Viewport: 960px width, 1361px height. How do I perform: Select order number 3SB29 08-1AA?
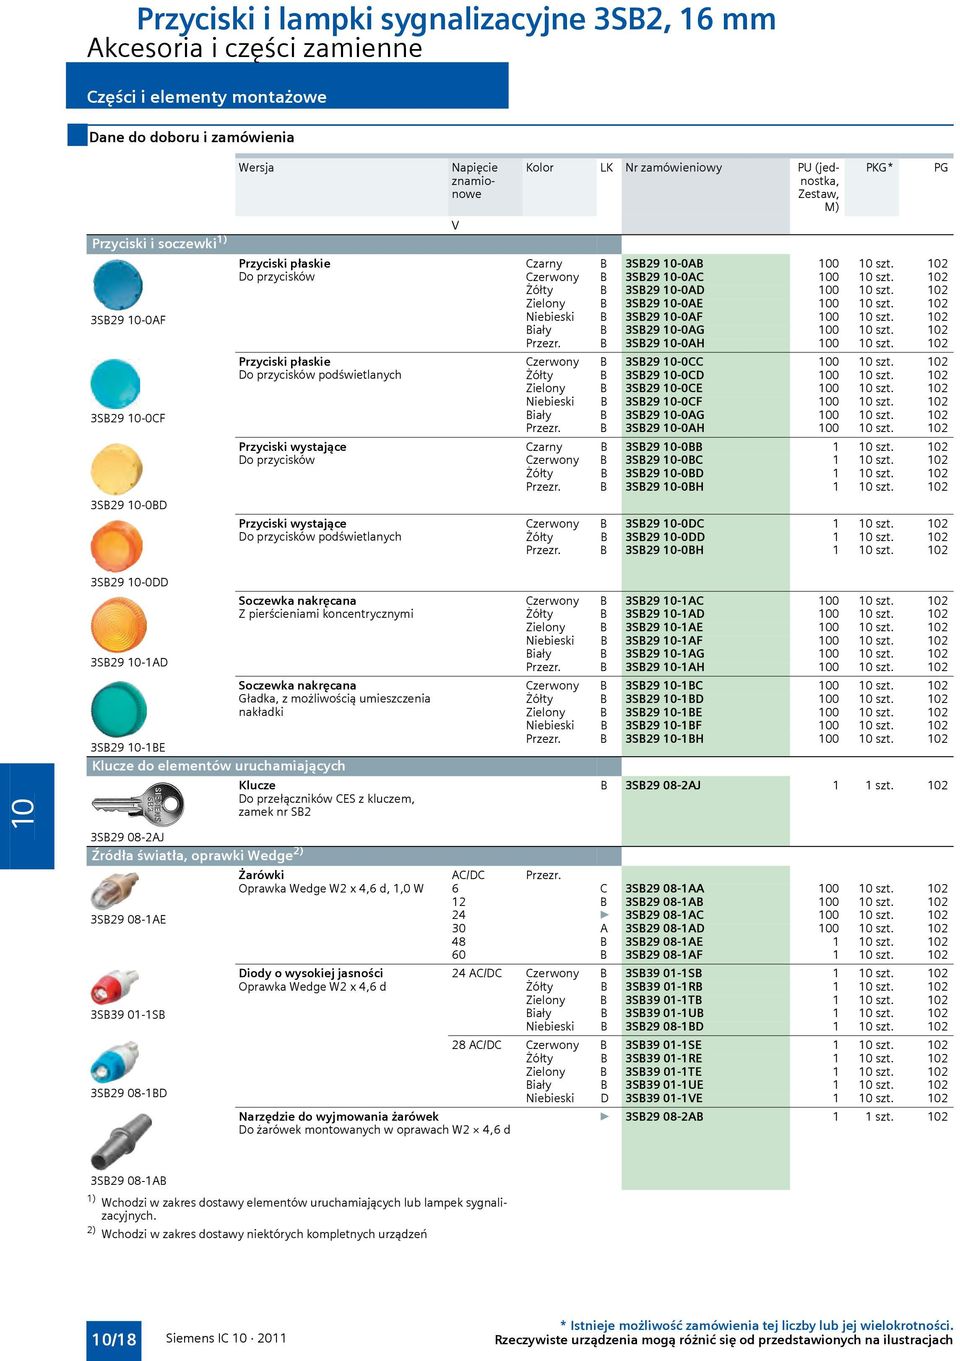pyautogui.click(x=664, y=888)
